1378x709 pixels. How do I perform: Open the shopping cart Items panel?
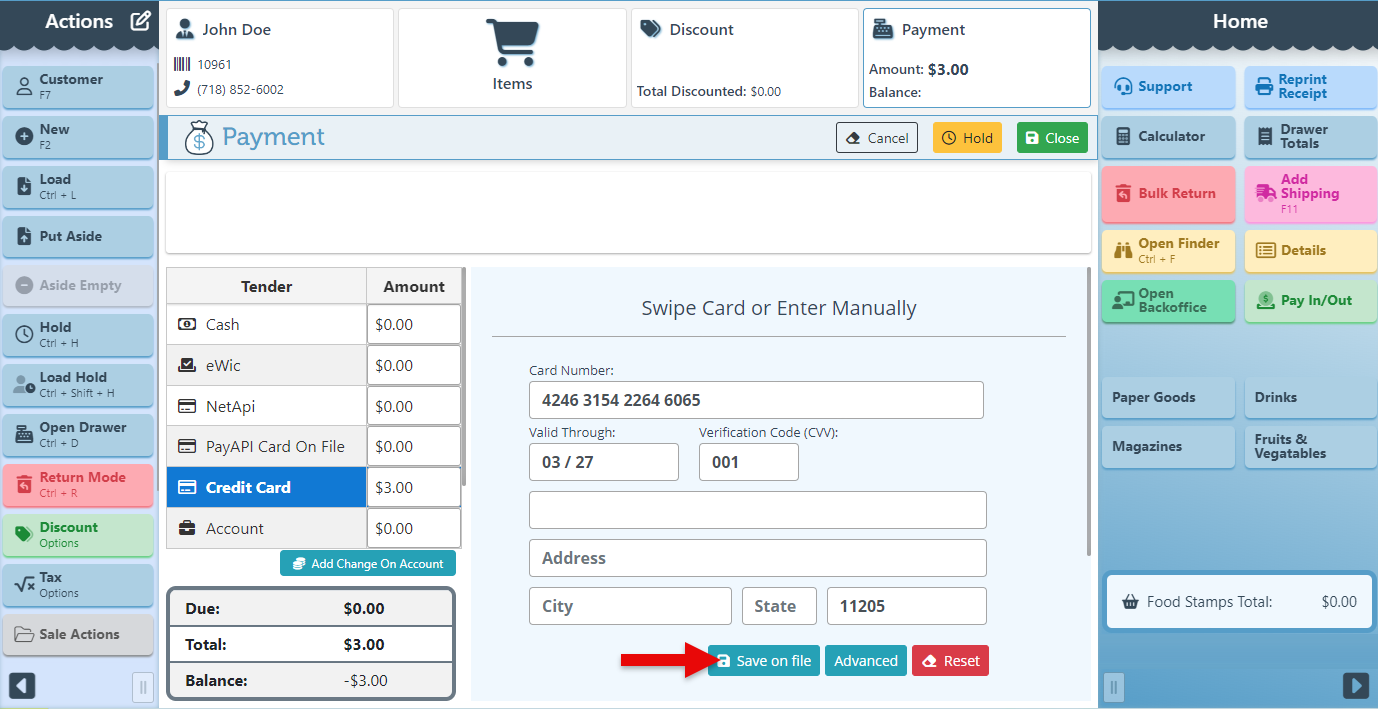[512, 58]
